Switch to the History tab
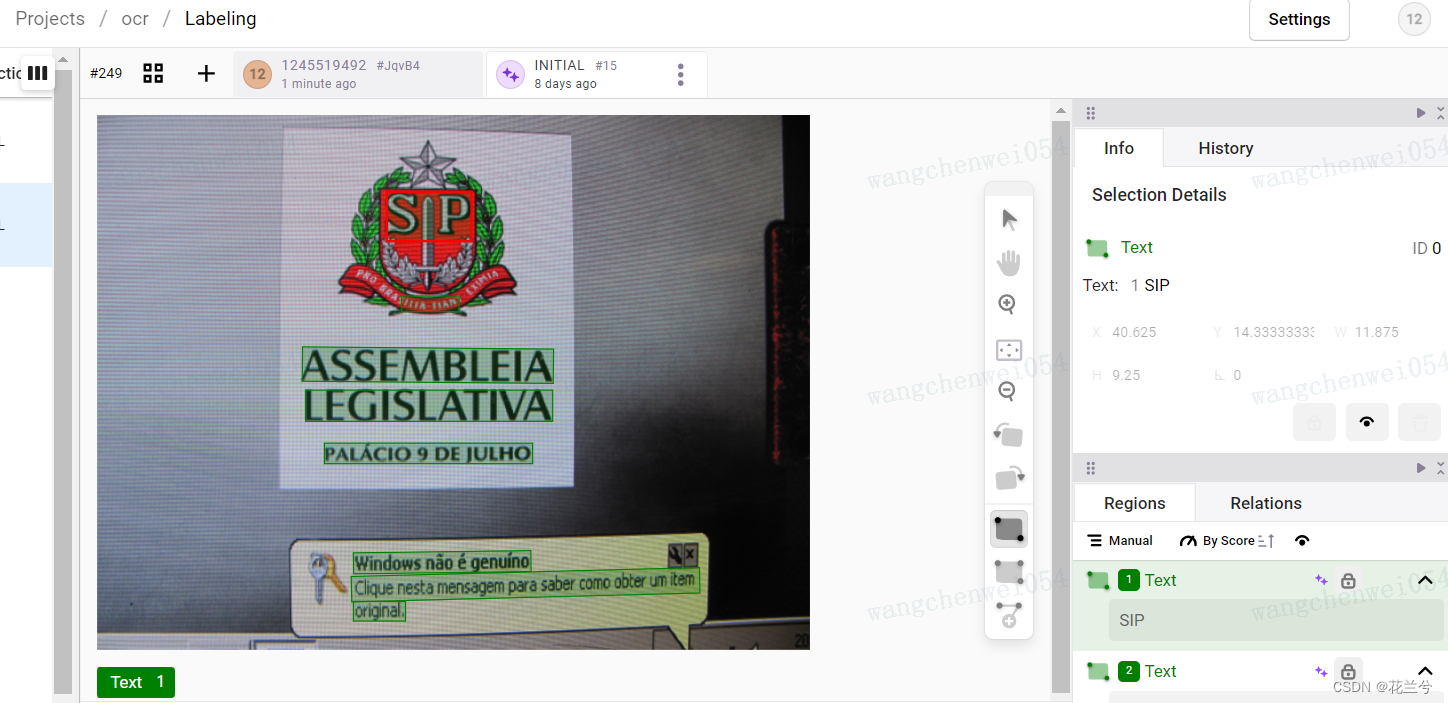Screen dimensions: 1448x703 [x=1226, y=148]
